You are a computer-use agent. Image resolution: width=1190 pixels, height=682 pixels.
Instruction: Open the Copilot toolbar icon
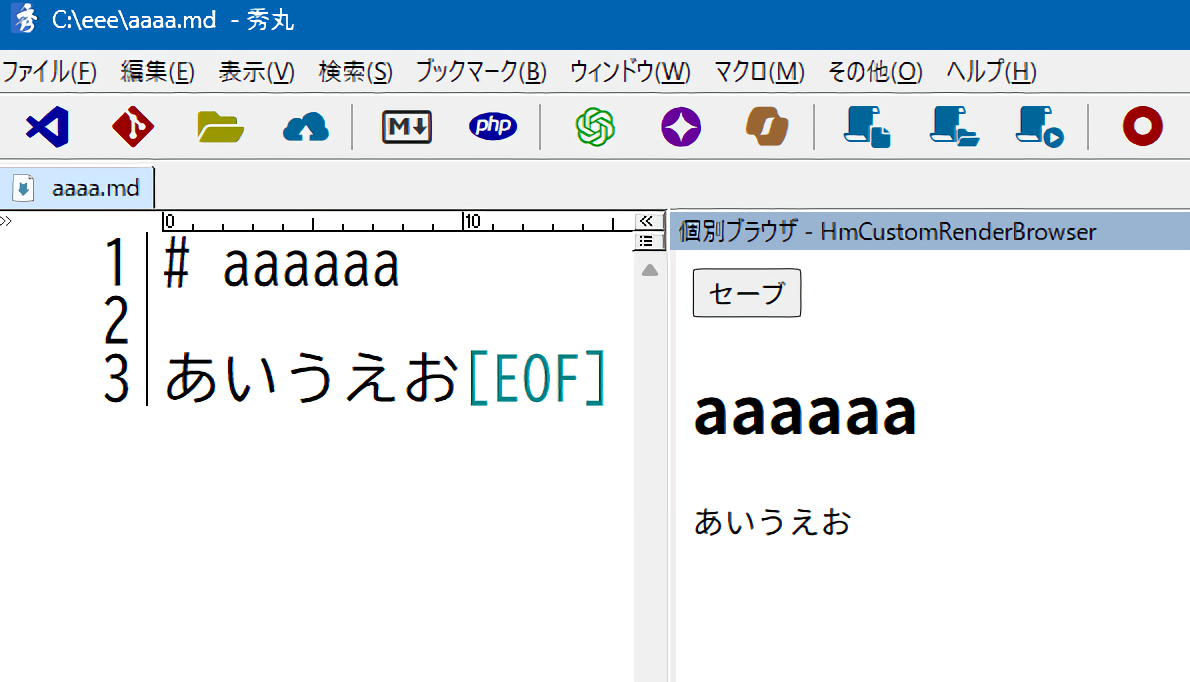[767, 127]
